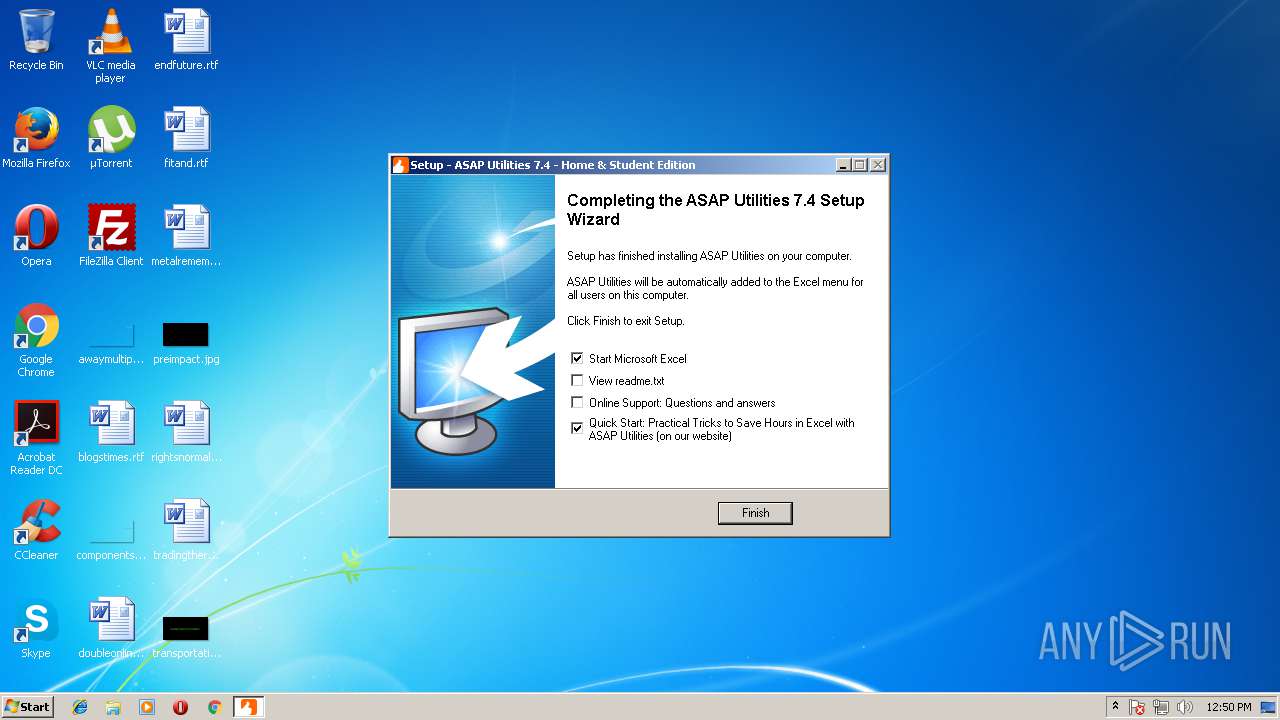Close the ASAP Utilities Setup window

[x=877, y=165]
